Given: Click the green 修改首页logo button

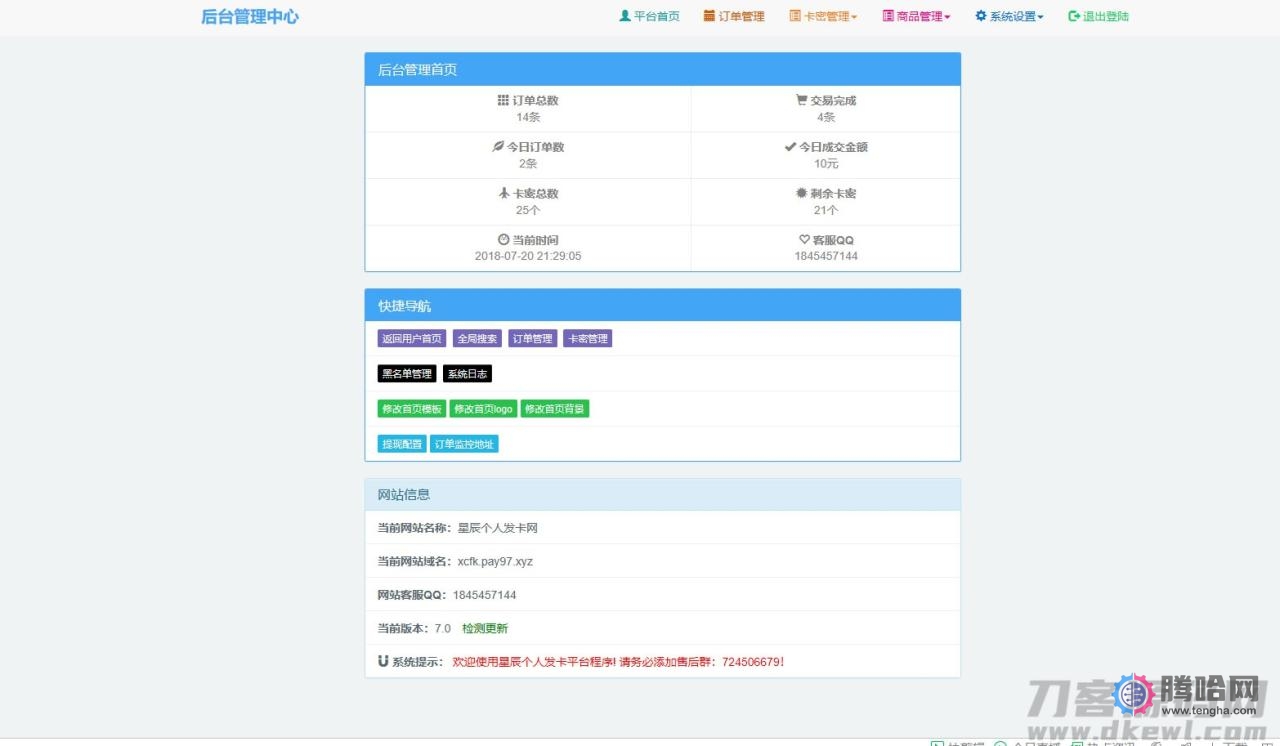Looking at the screenshot, I should 483,409.
